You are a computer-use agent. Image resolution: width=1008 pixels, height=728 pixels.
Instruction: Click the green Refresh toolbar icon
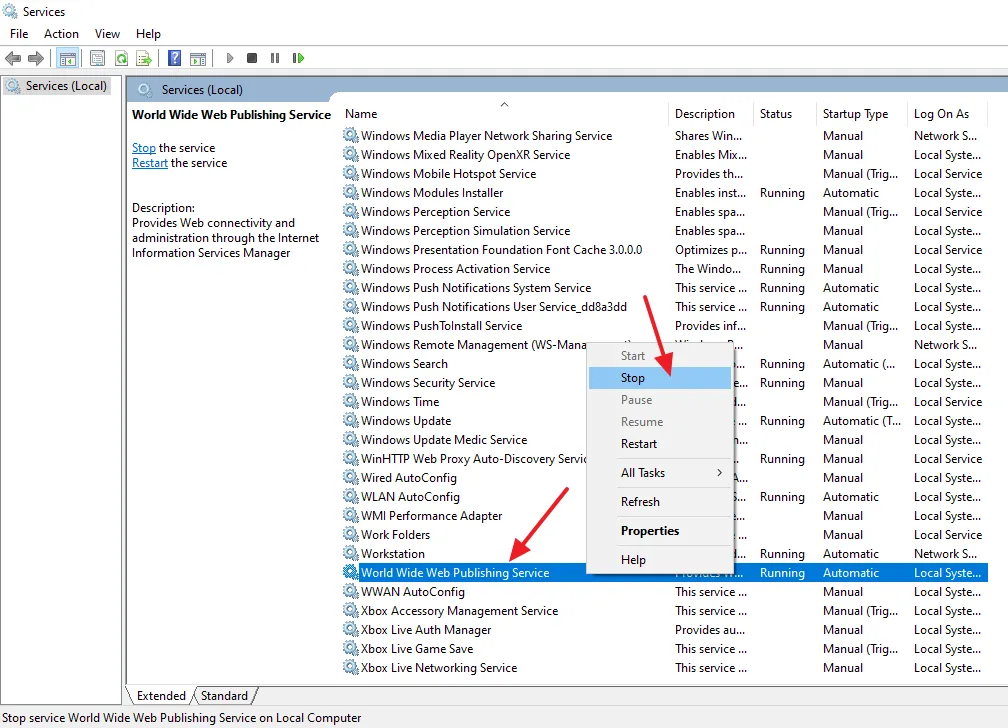121,59
